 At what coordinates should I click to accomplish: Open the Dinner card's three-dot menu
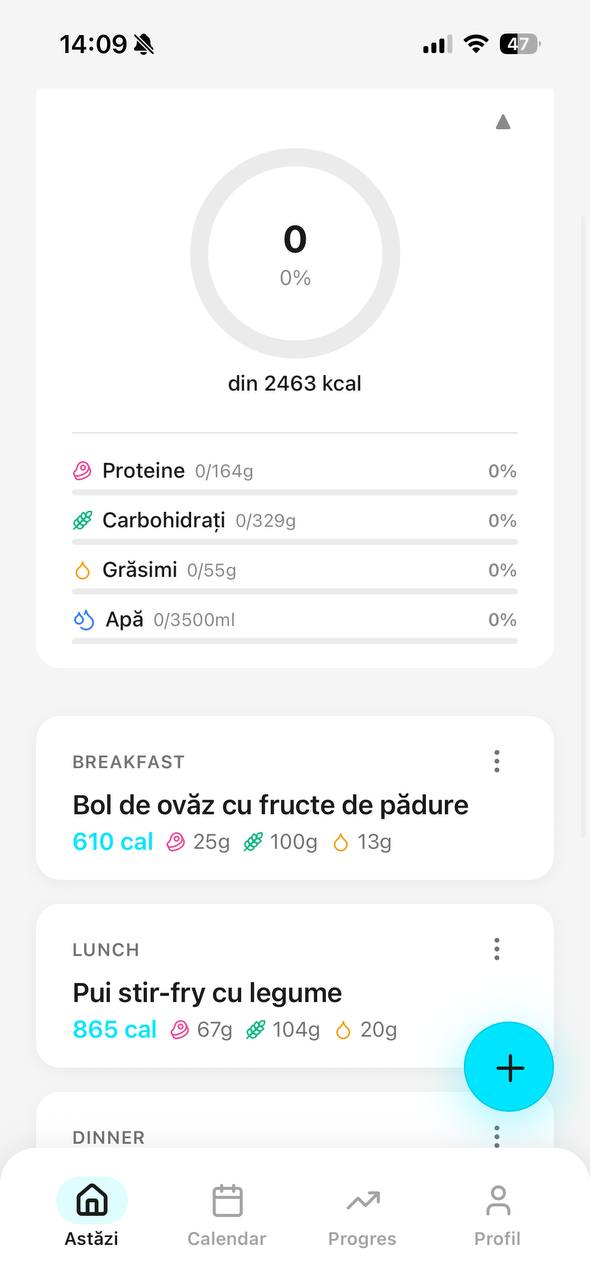tap(496, 1136)
